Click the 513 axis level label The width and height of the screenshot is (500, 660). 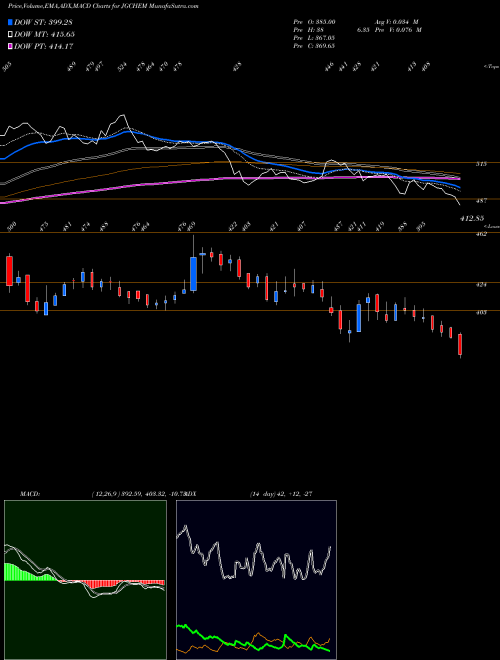coord(481,164)
